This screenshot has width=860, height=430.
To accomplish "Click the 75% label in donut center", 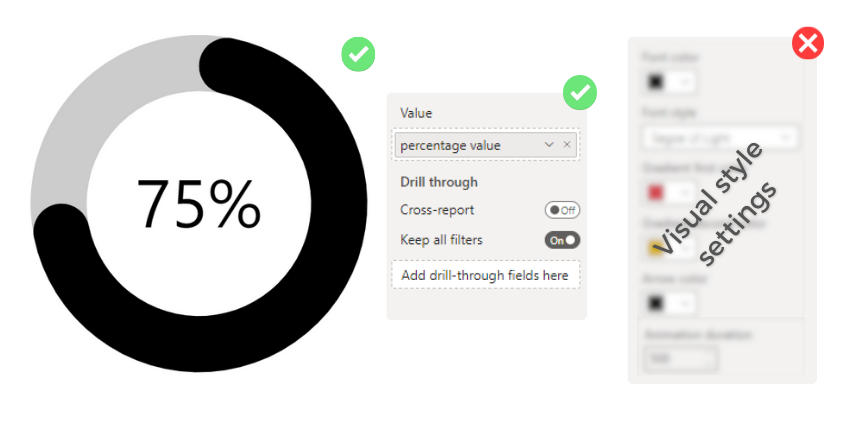I will [199, 204].
